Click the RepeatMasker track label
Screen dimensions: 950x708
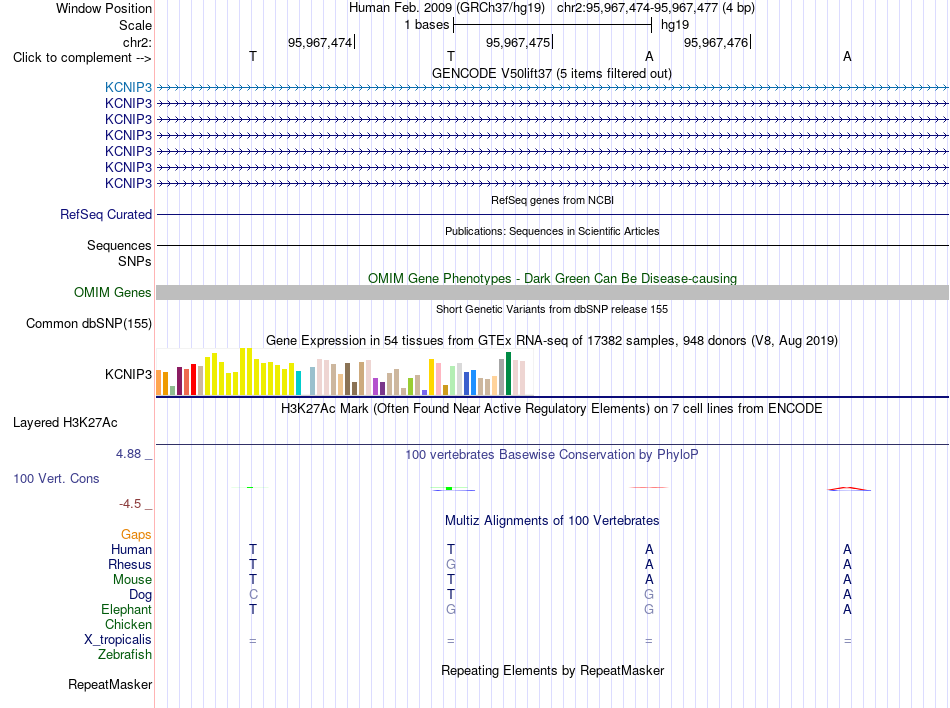[x=110, y=684]
